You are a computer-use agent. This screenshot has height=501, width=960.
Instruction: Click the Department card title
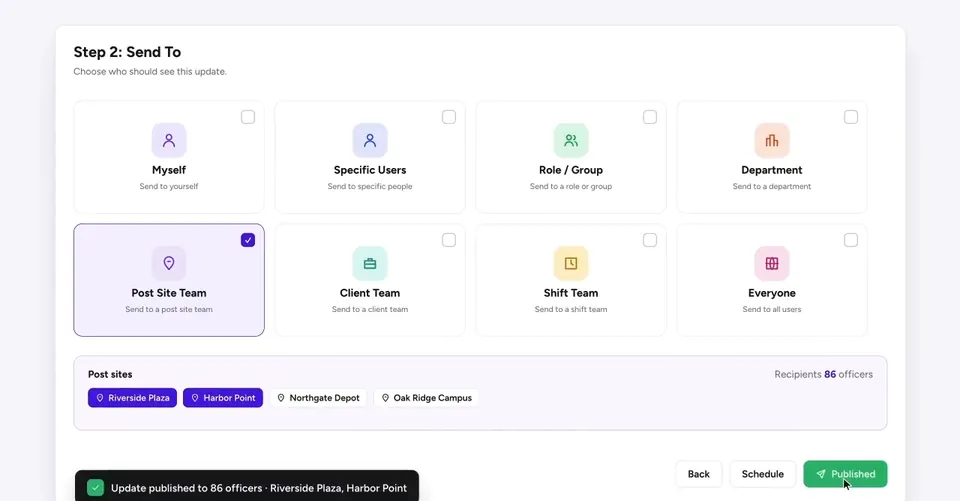pyautogui.click(x=771, y=170)
